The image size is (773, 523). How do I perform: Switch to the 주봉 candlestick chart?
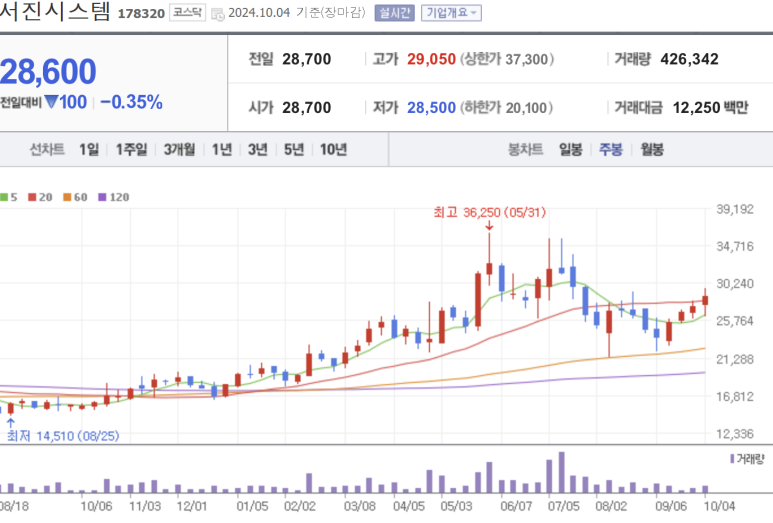[611, 149]
